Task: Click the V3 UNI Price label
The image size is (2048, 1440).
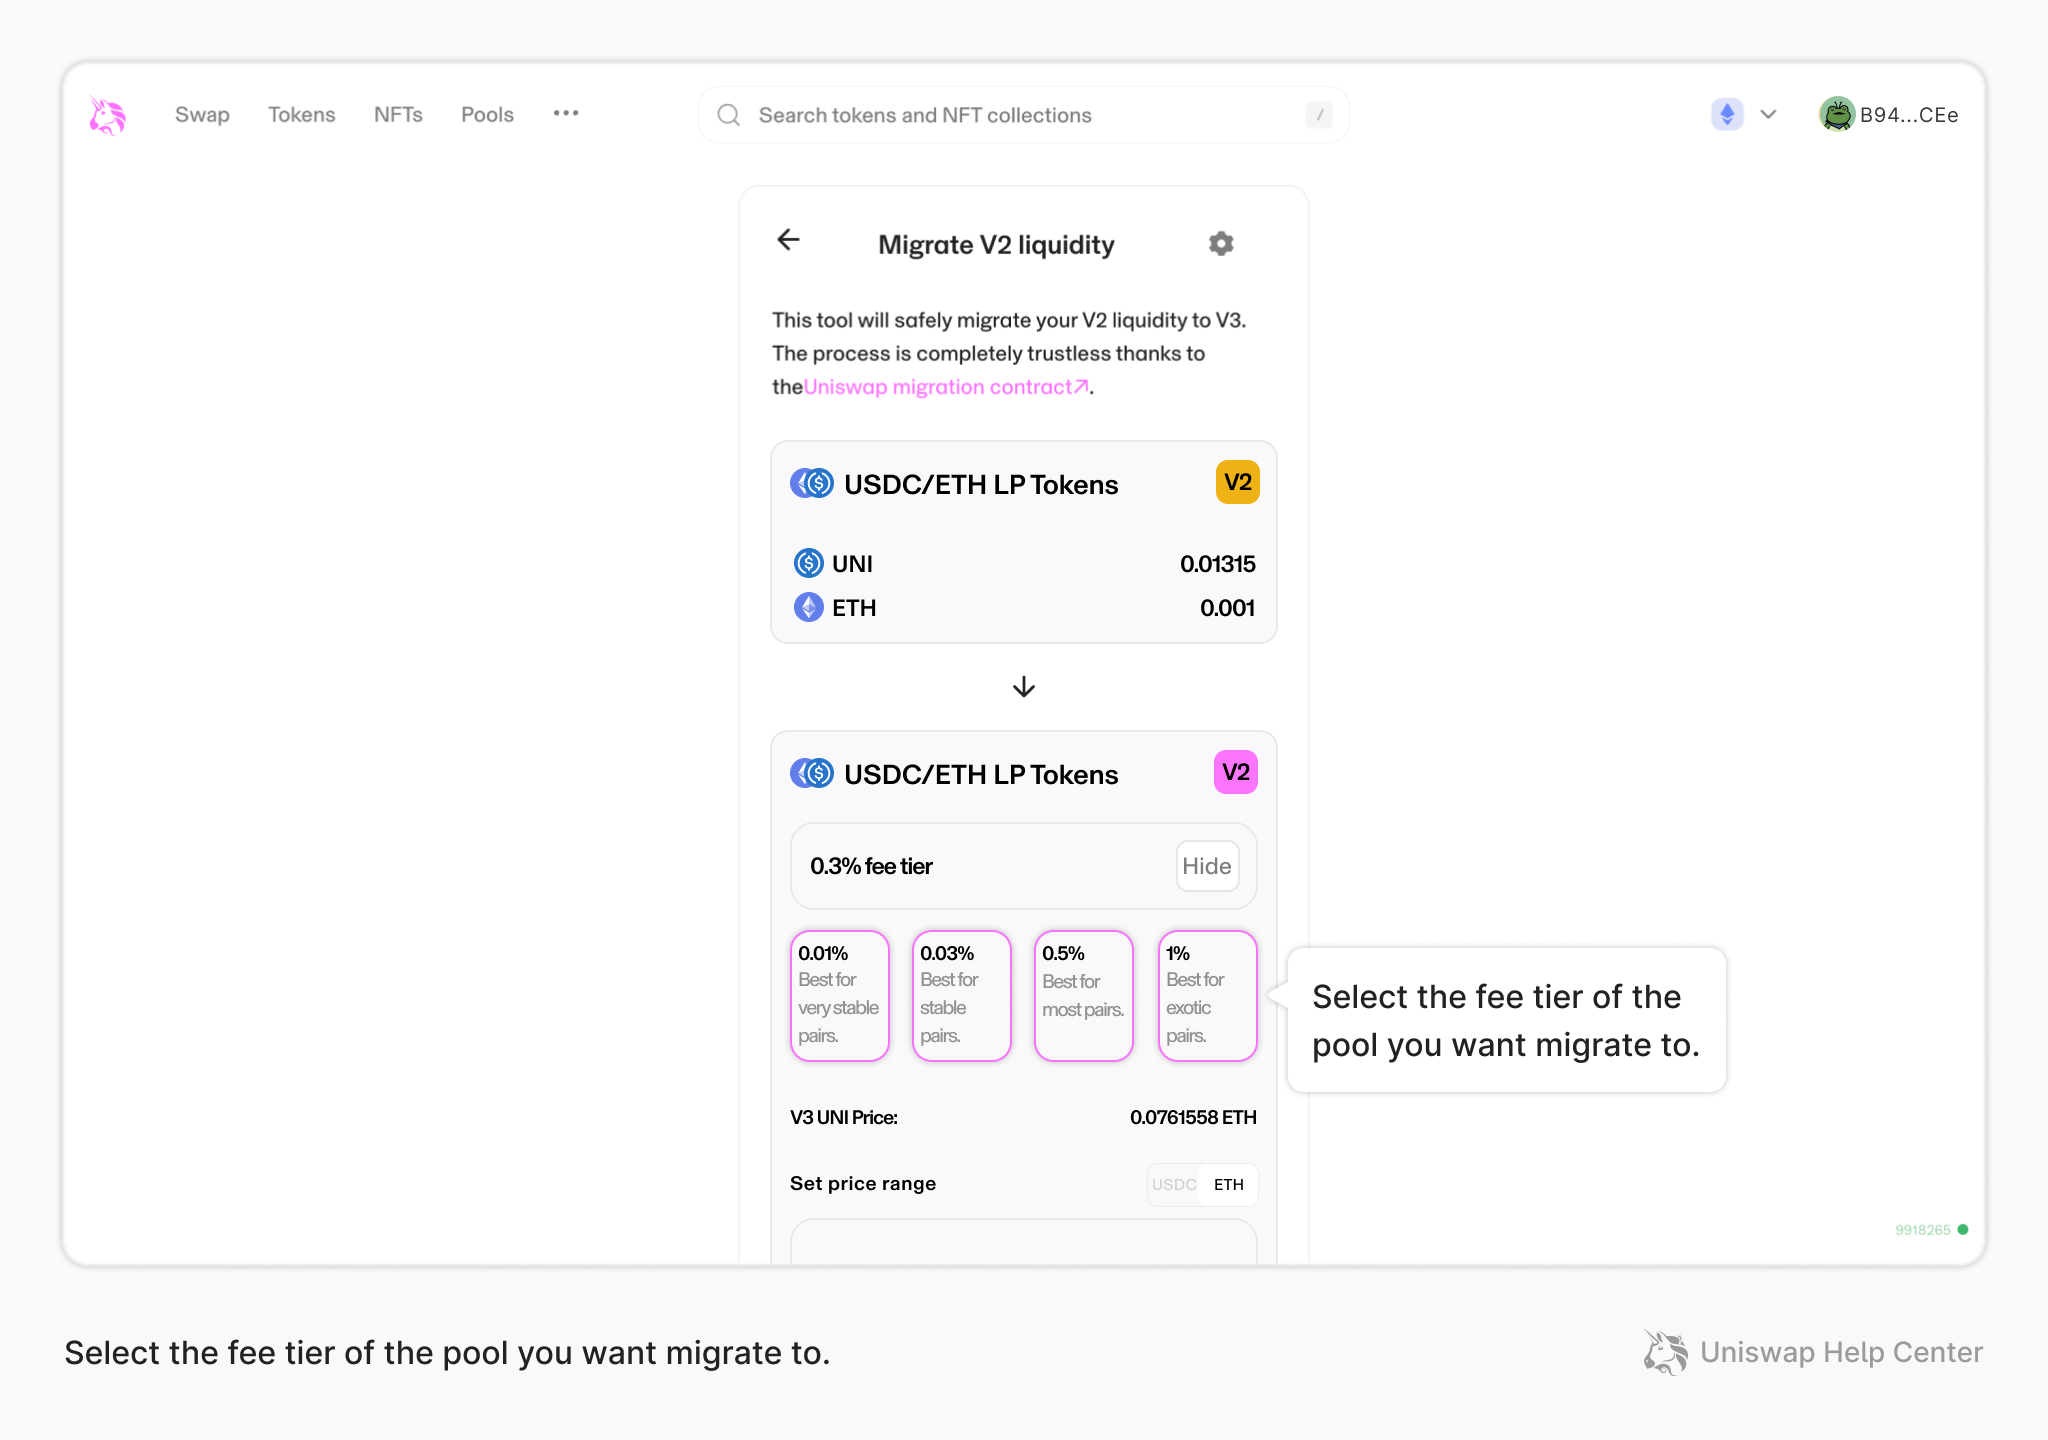Action: click(x=844, y=1118)
